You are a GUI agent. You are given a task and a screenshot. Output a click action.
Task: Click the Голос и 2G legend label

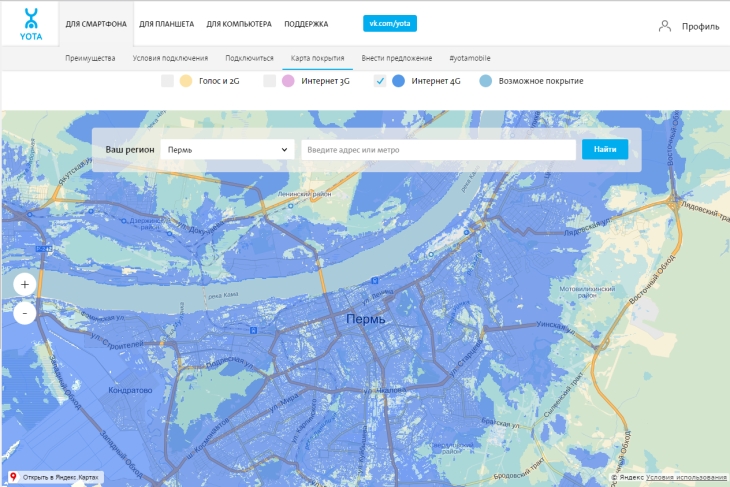pyautogui.click(x=219, y=81)
